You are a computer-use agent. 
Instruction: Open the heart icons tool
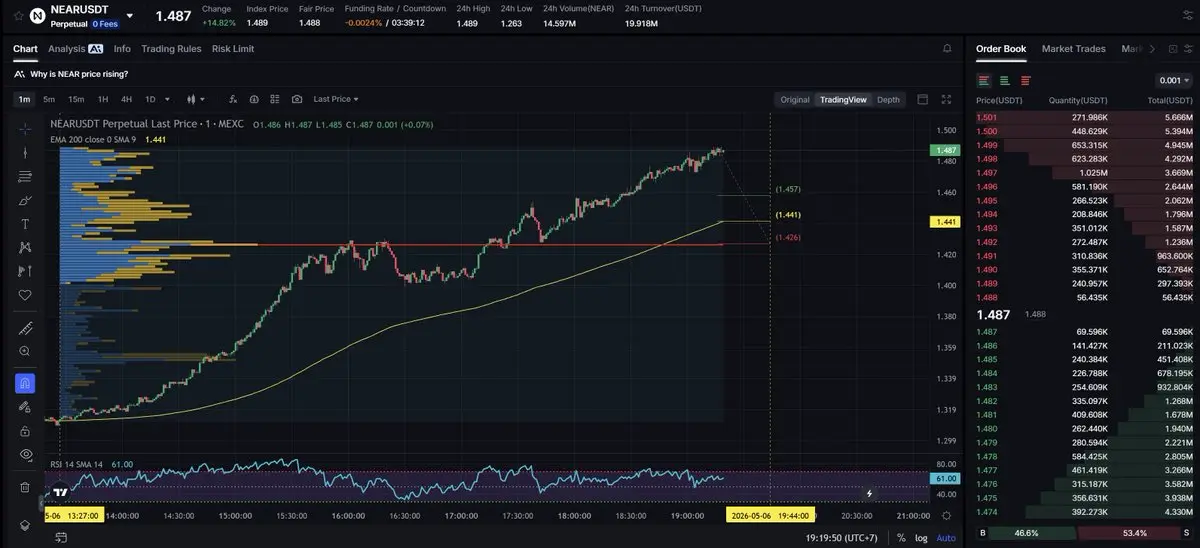coord(25,295)
